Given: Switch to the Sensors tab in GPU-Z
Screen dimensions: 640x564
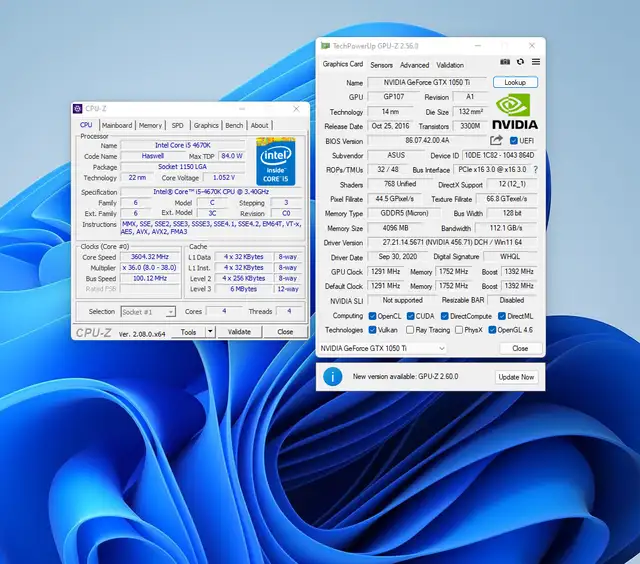Looking at the screenshot, I should [382, 65].
